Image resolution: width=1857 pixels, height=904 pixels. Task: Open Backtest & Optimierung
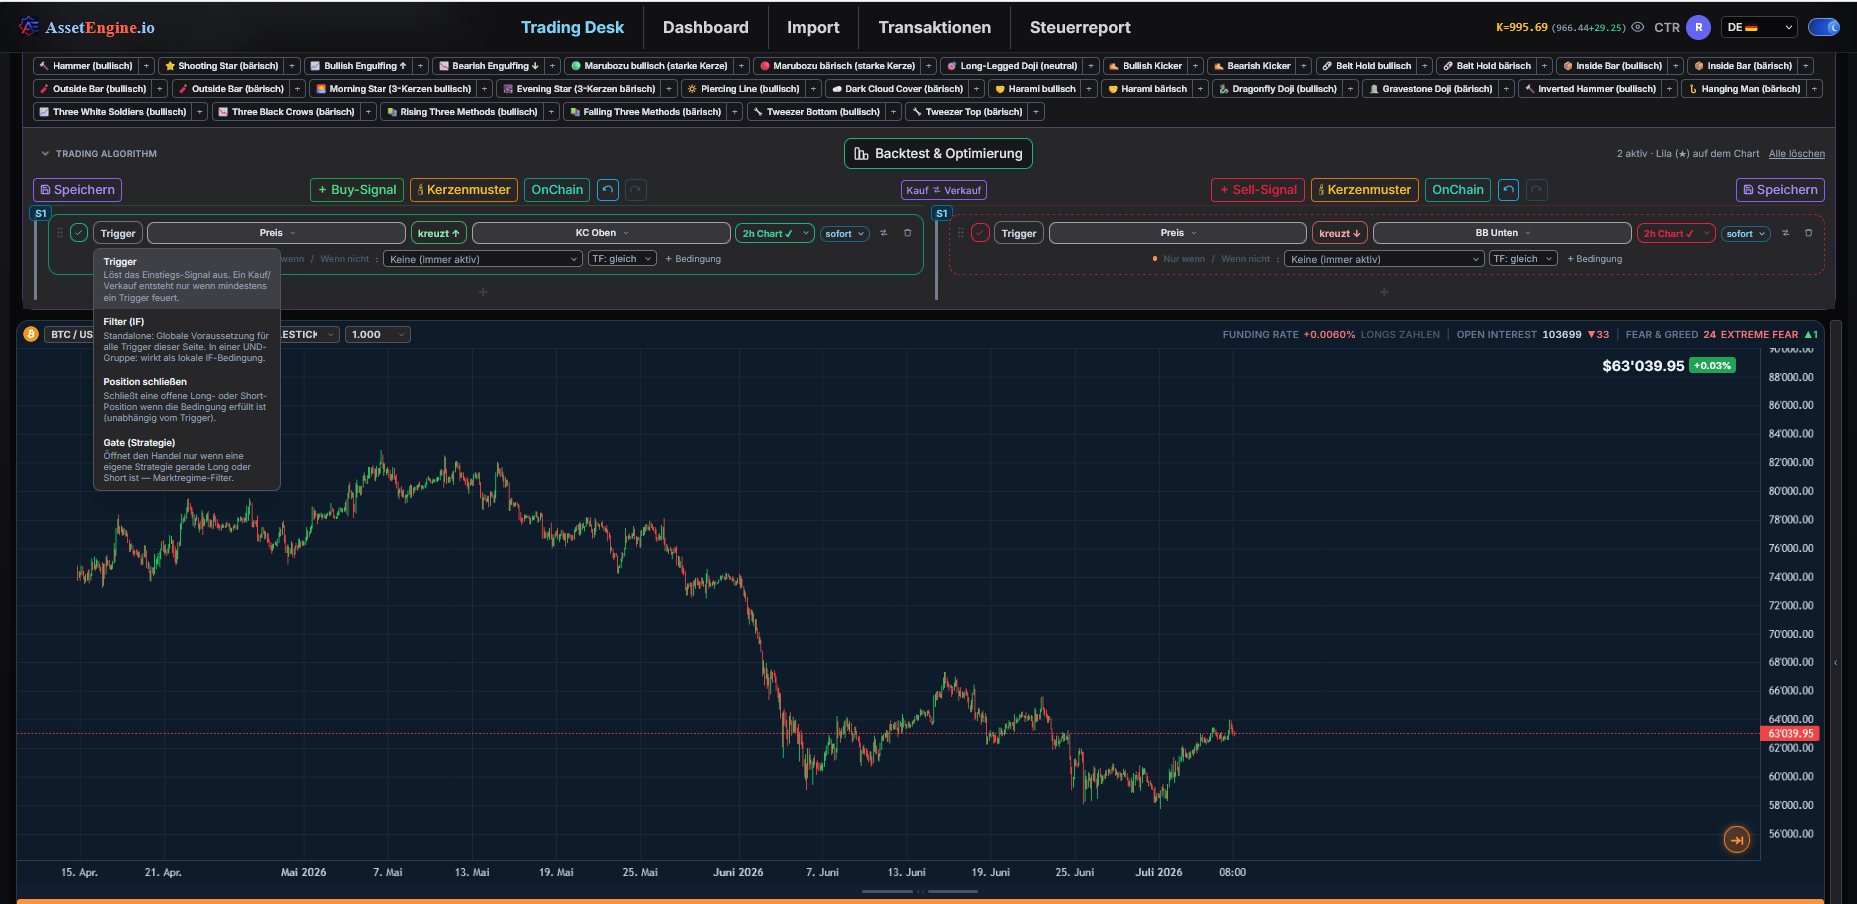coord(938,153)
